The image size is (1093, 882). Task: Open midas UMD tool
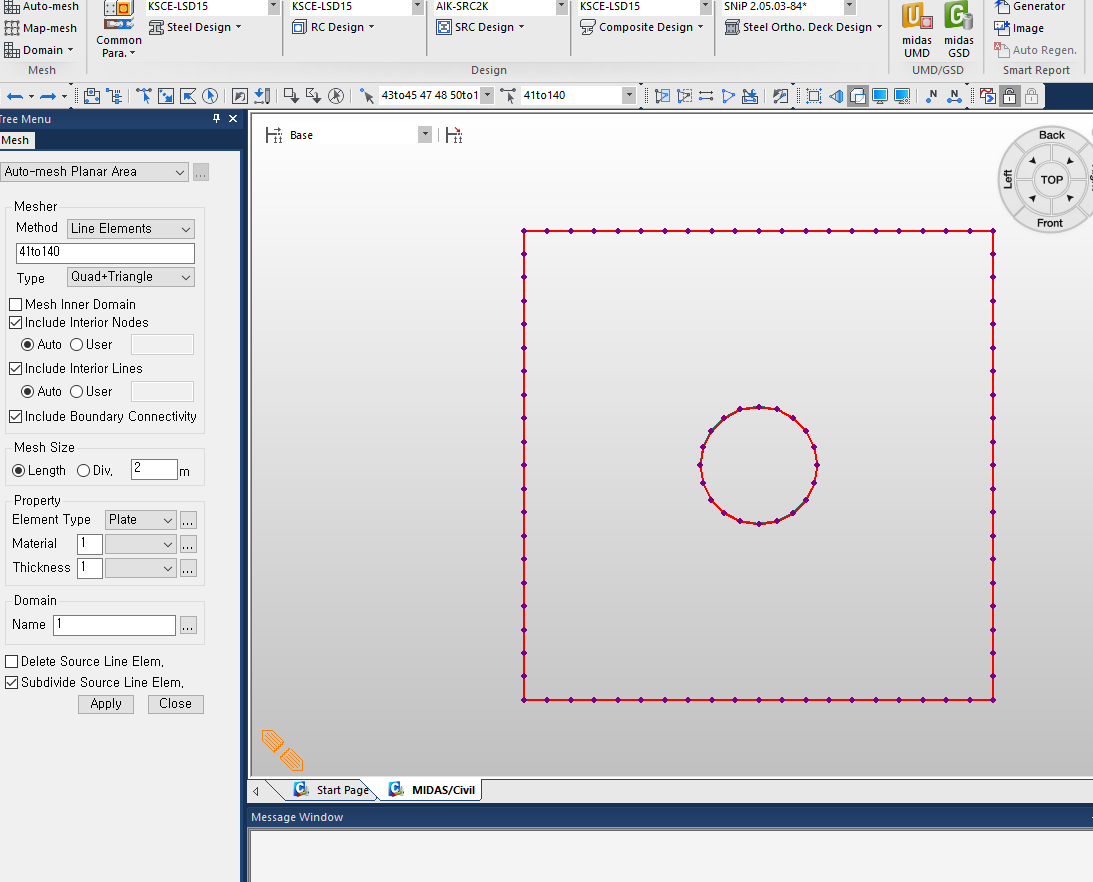pos(917,30)
